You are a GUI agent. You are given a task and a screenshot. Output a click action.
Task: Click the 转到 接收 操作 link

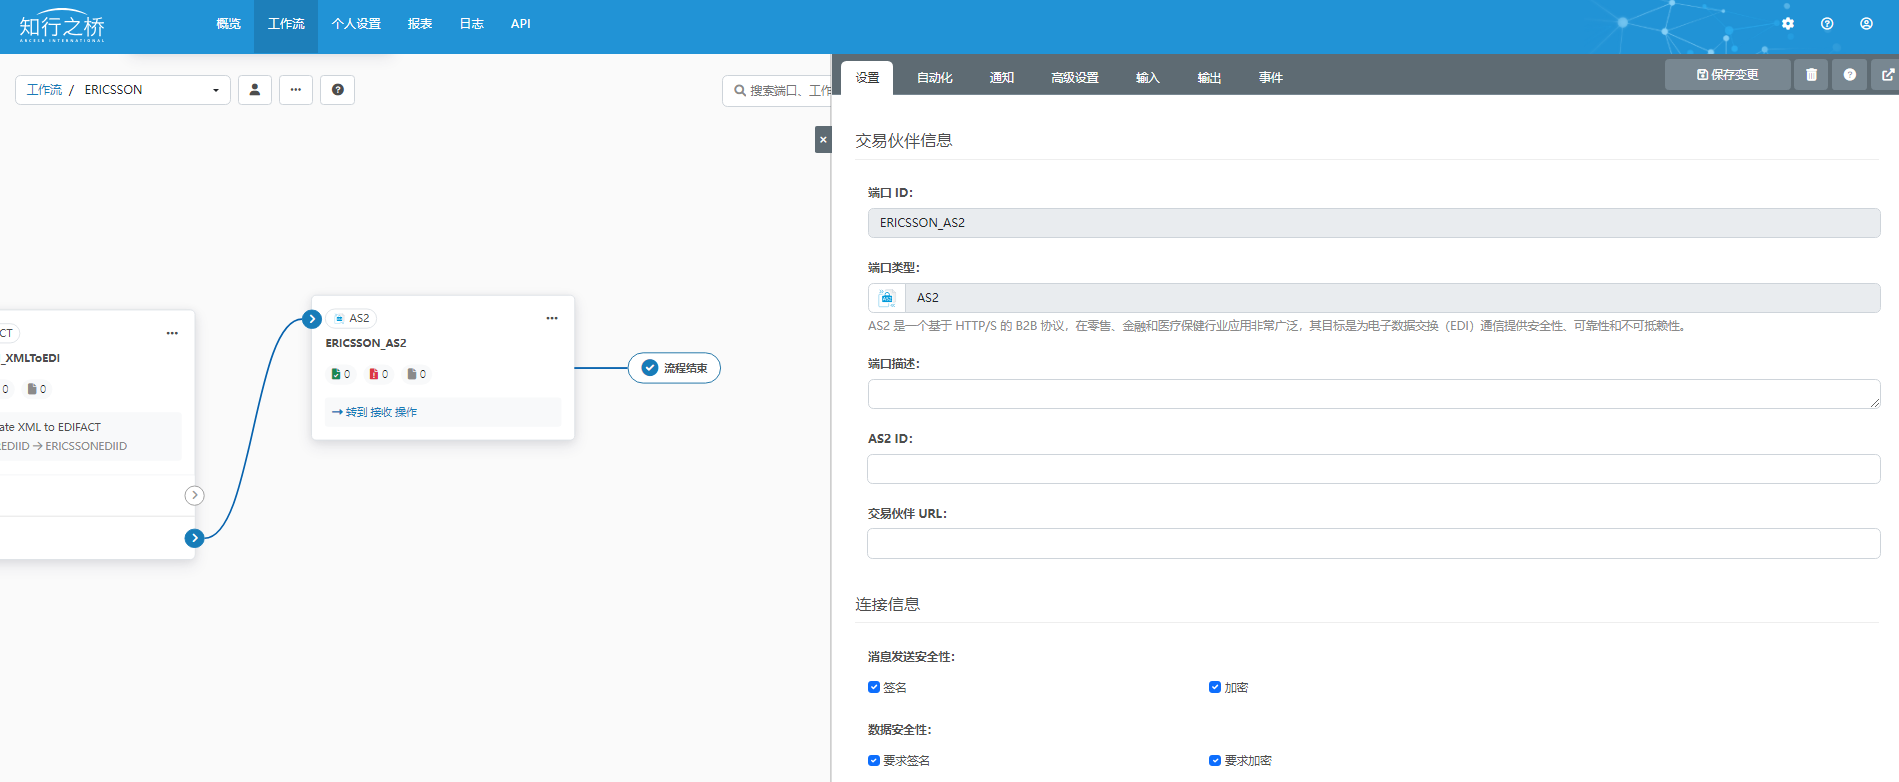(x=375, y=412)
